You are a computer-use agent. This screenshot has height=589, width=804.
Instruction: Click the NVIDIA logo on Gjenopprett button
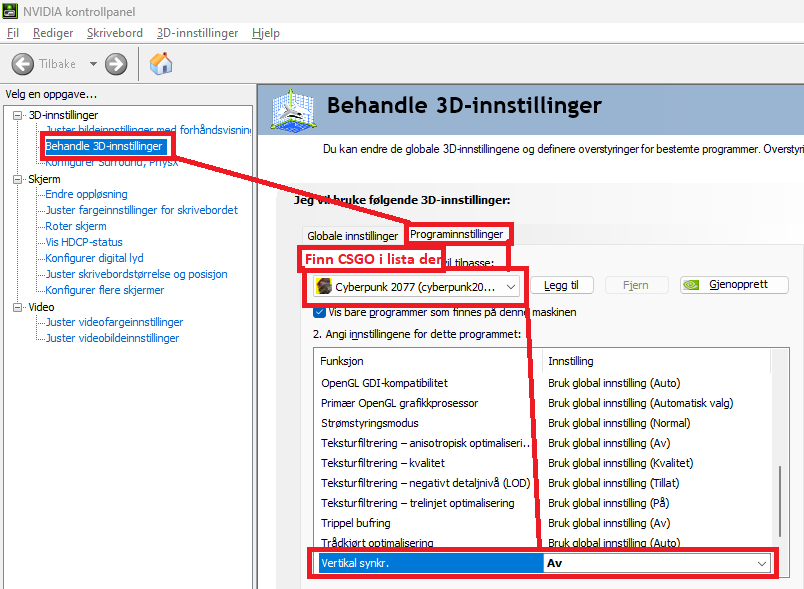691,285
